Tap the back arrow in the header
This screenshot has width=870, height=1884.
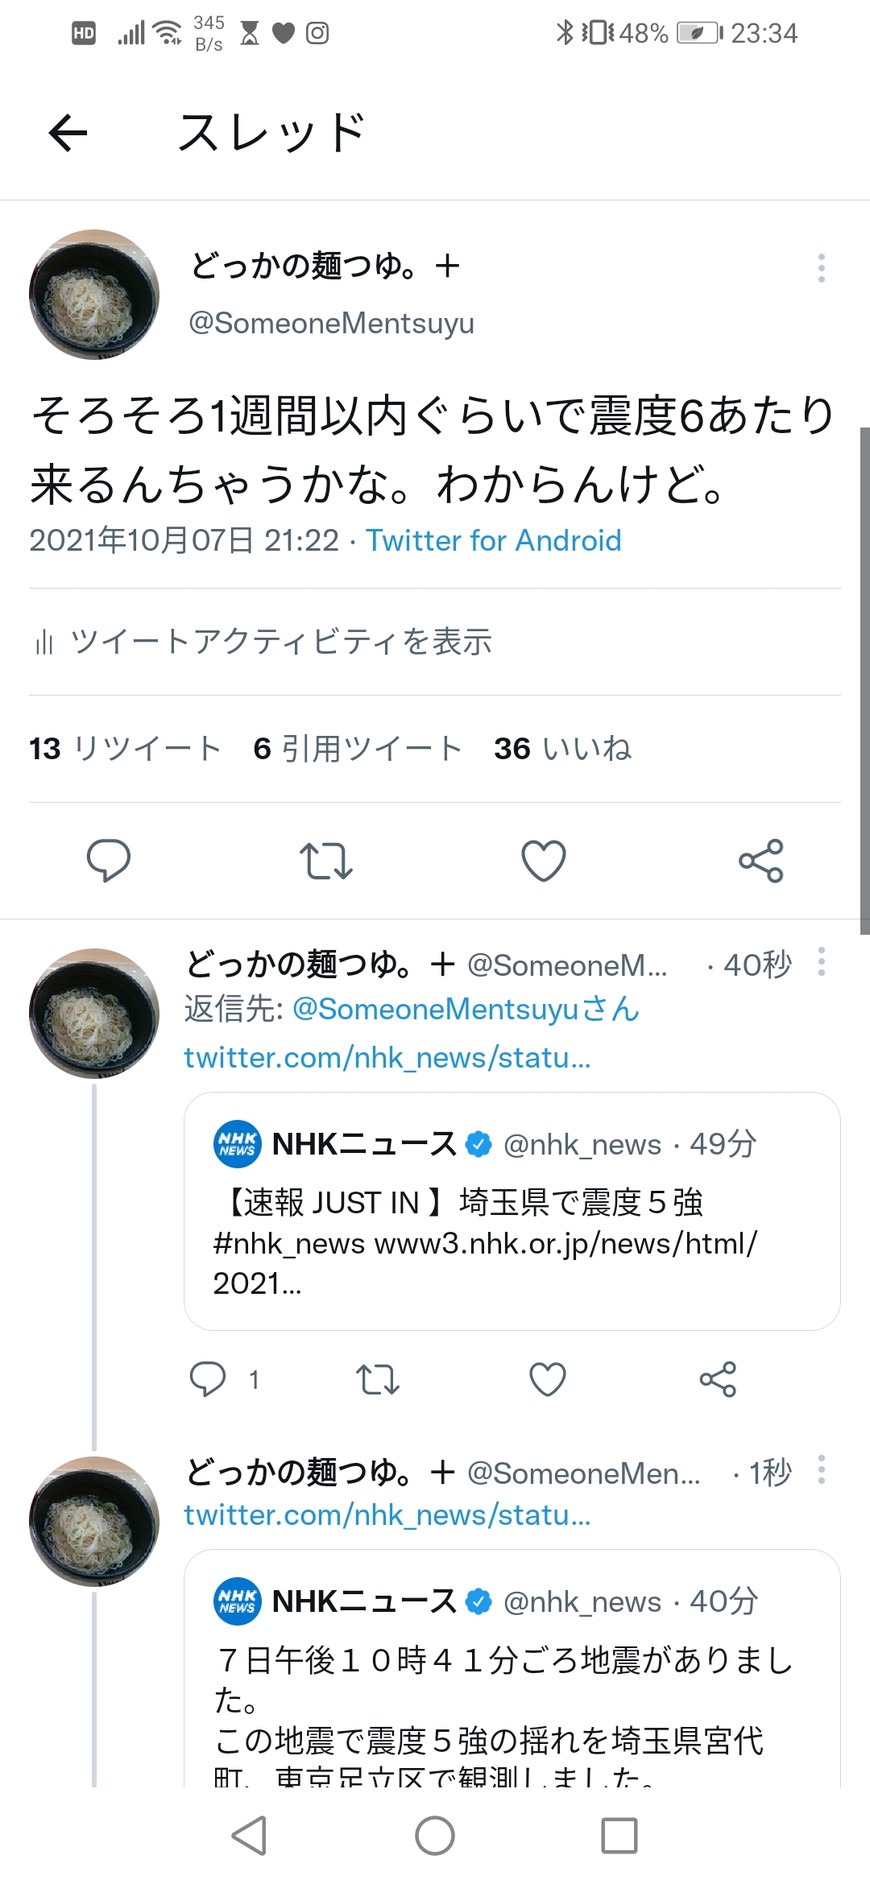pyautogui.click(x=68, y=133)
